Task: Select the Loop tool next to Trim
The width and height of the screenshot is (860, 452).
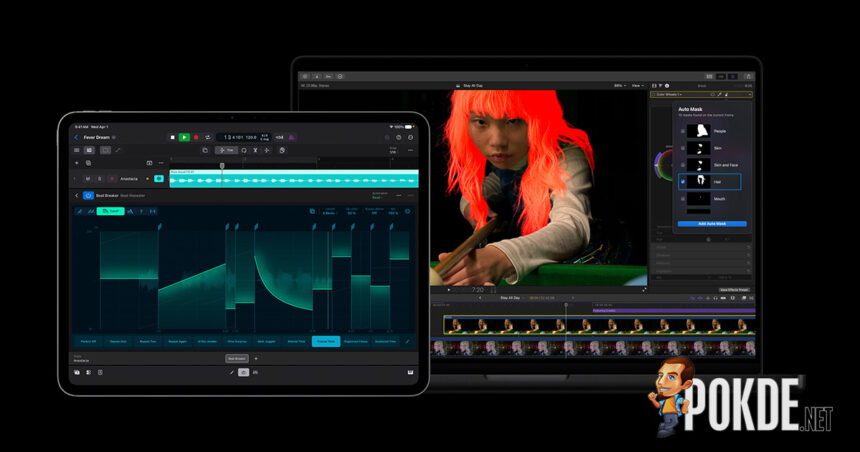Action: click(x=244, y=150)
